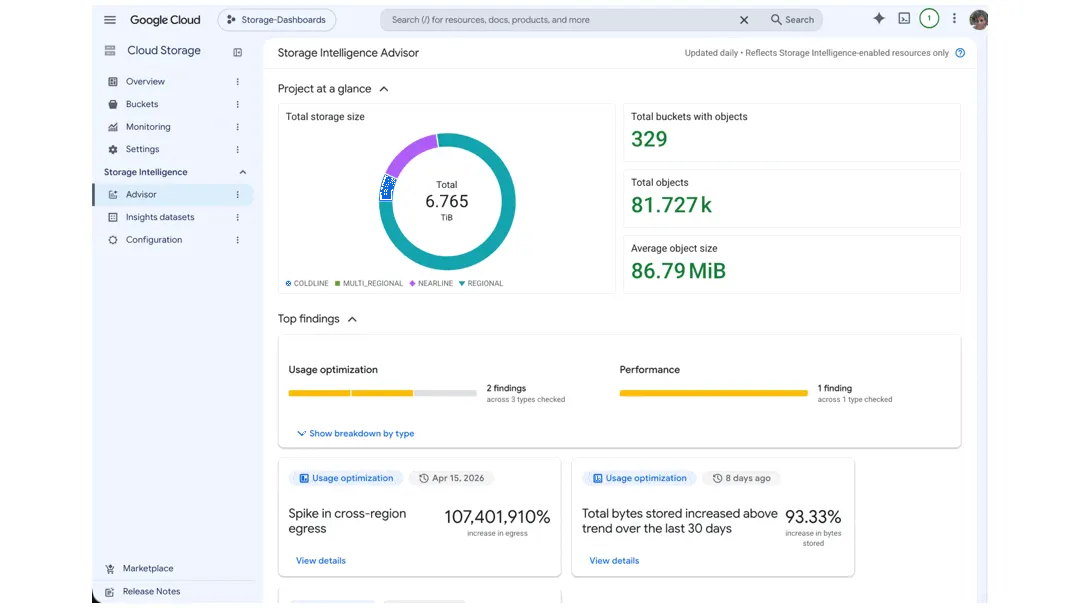
Task: Click Usage optimization chip on bytes stored card
Action: [x=640, y=479]
